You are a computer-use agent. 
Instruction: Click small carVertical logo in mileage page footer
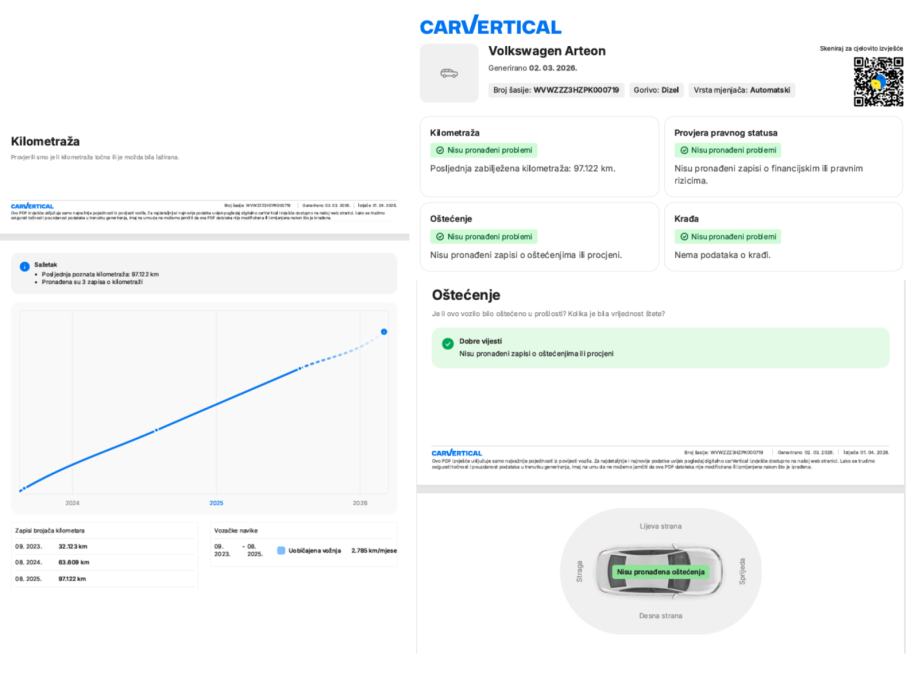coord(32,206)
